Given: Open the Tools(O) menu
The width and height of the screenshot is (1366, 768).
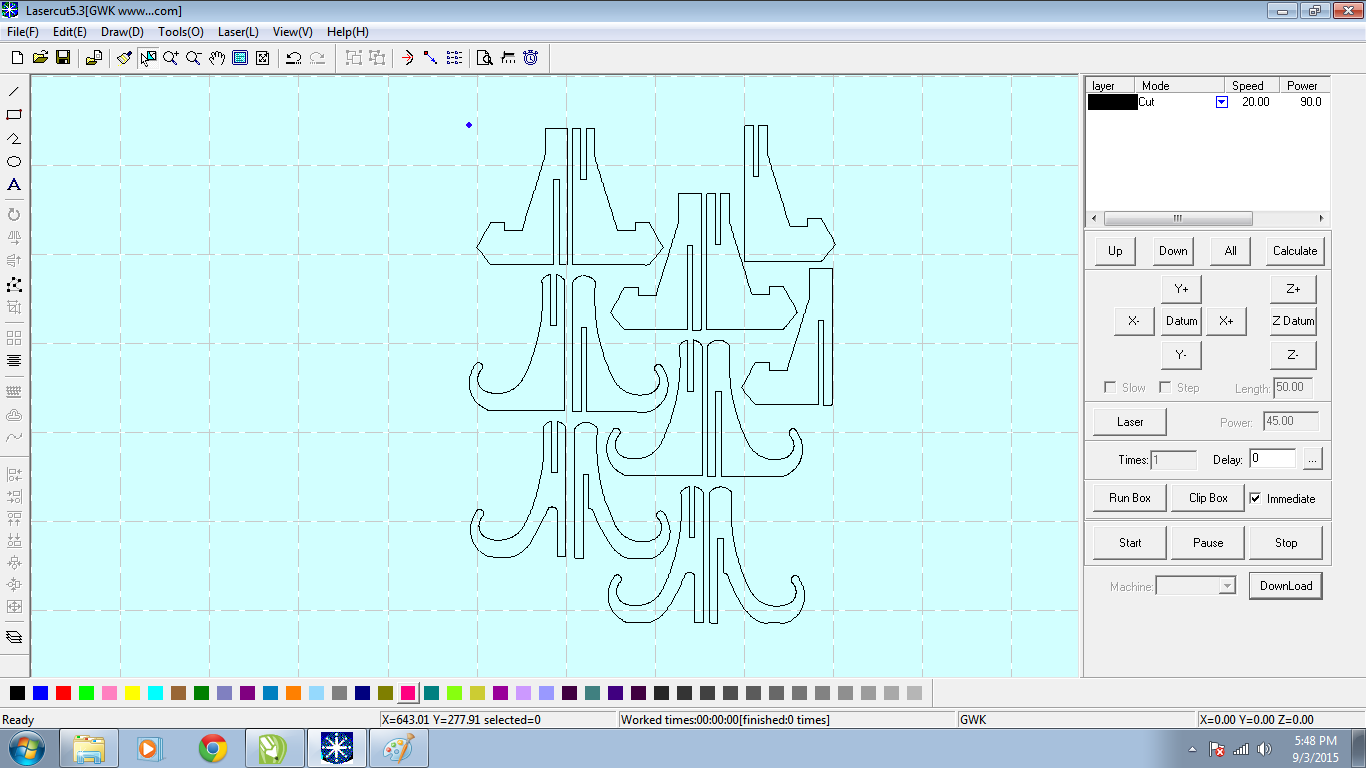Looking at the screenshot, I should (x=180, y=32).
